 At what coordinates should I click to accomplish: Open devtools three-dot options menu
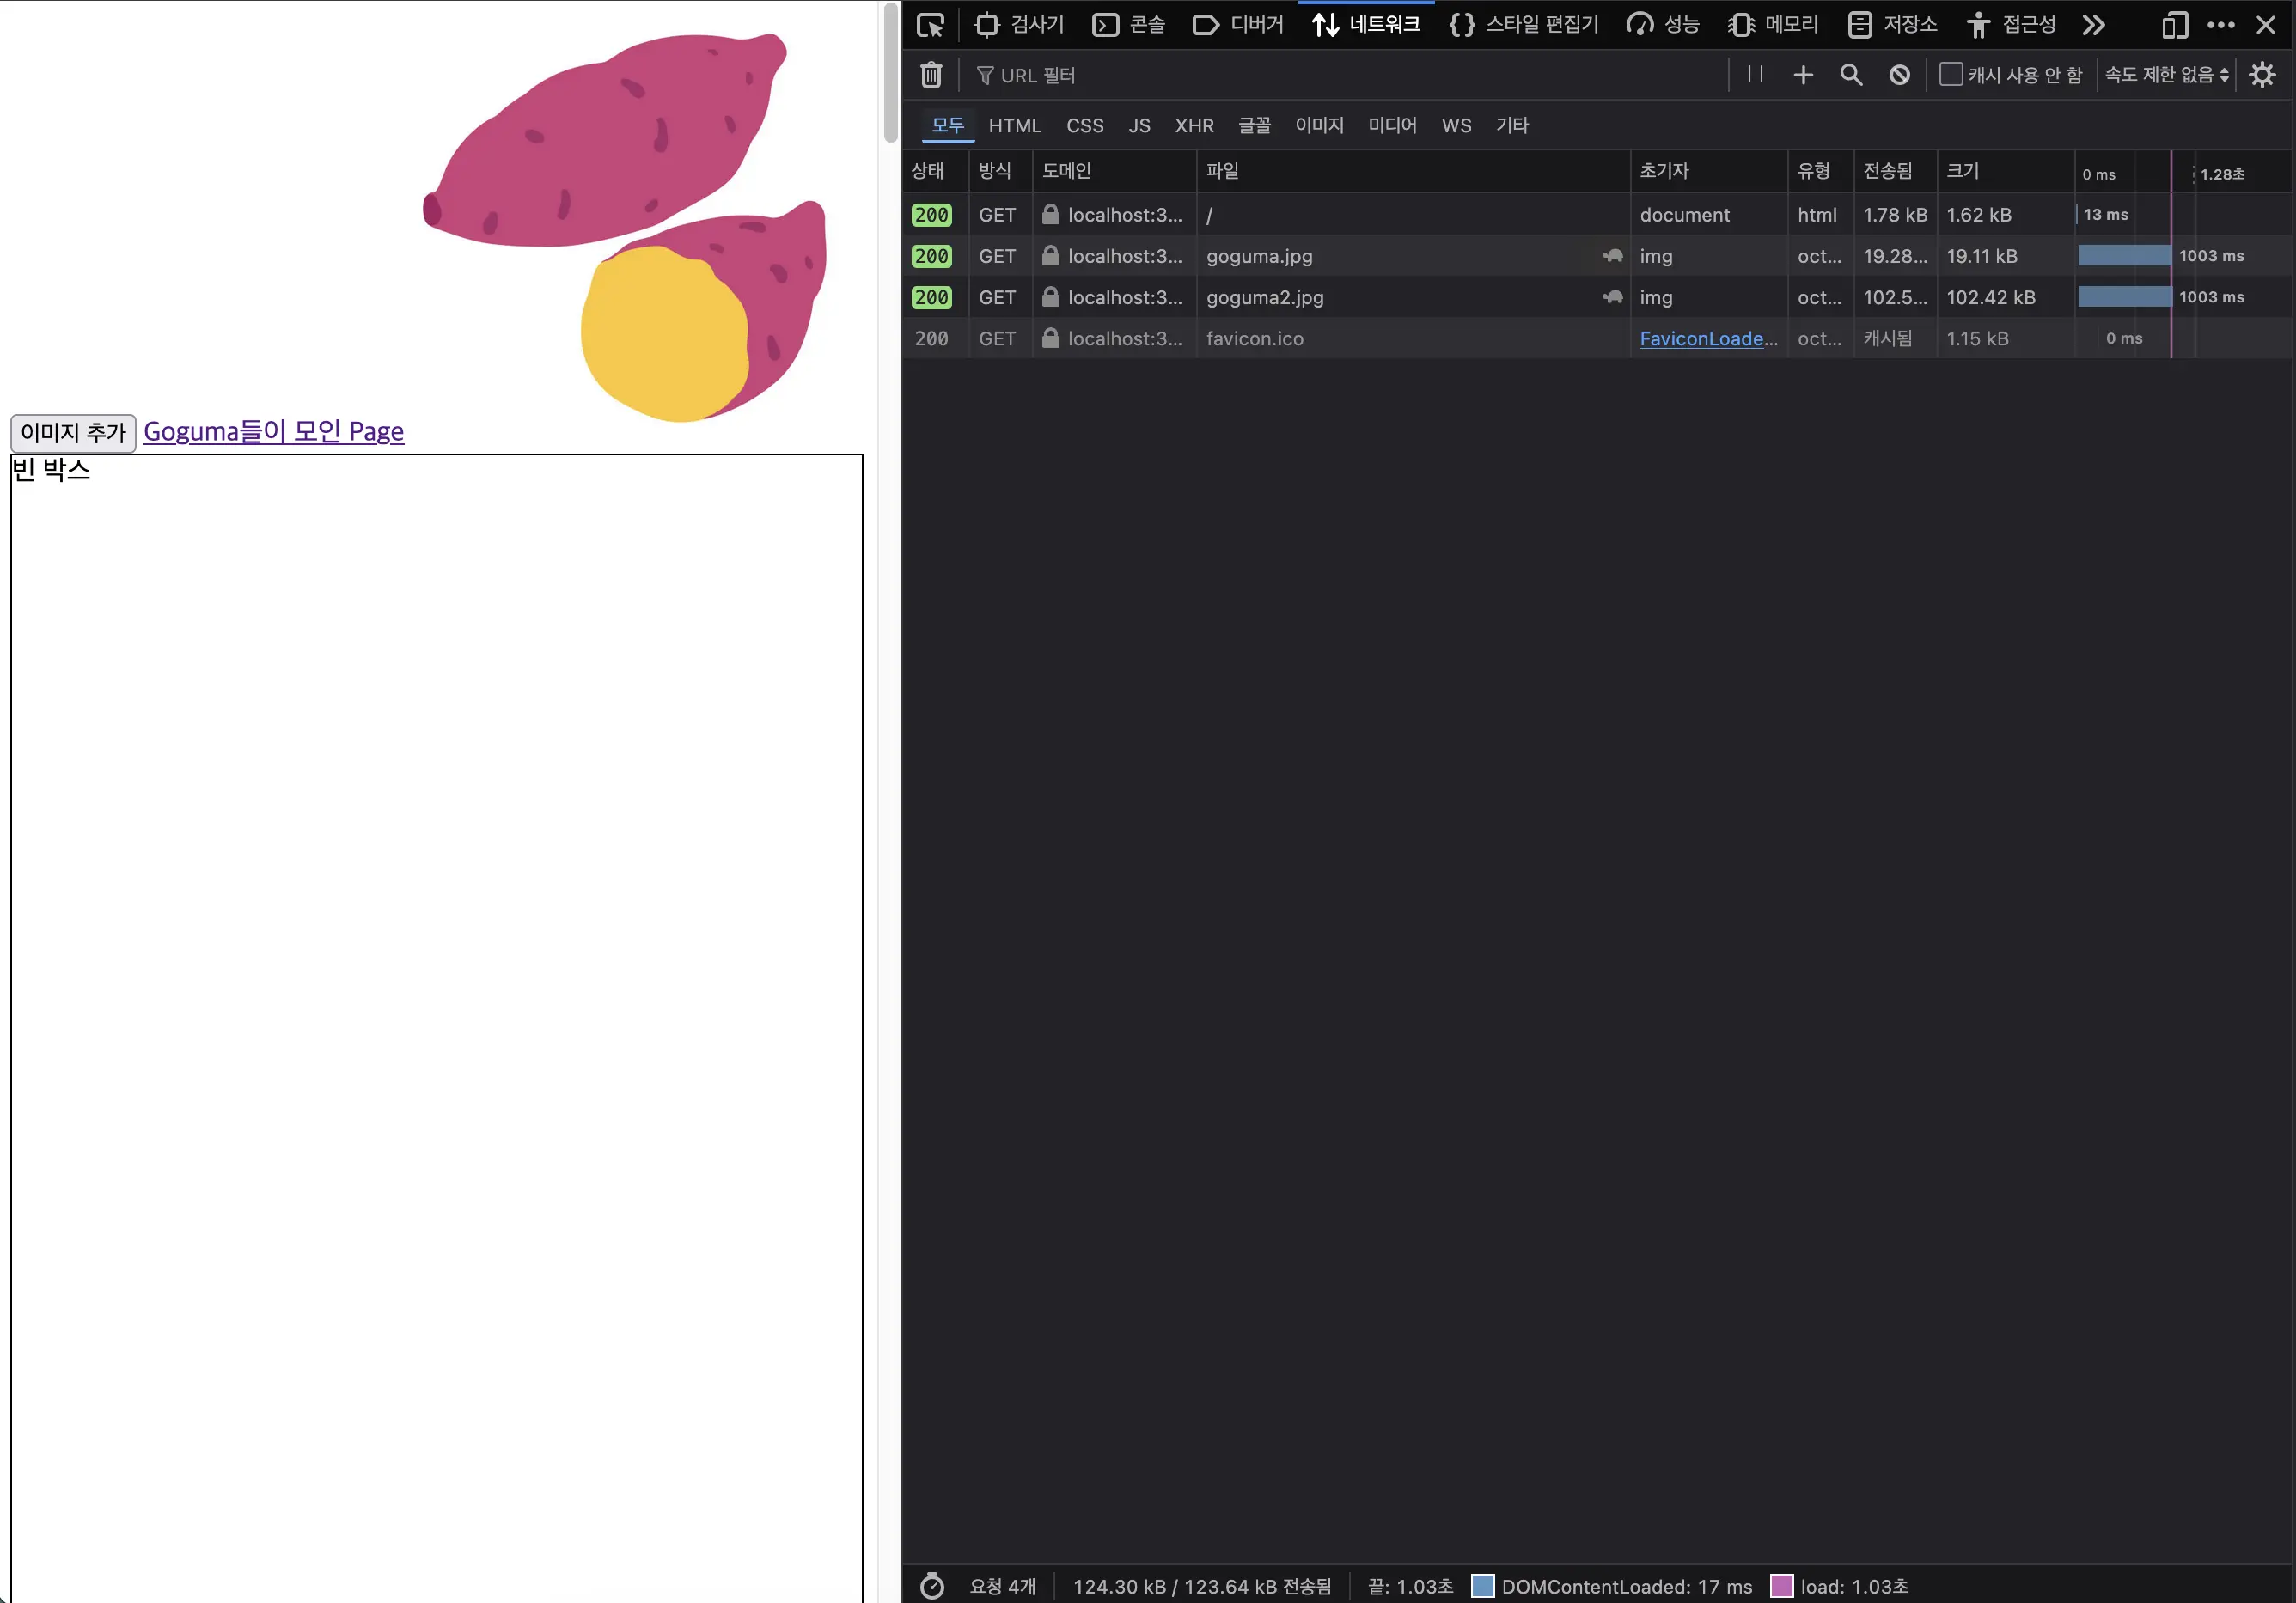[2220, 25]
